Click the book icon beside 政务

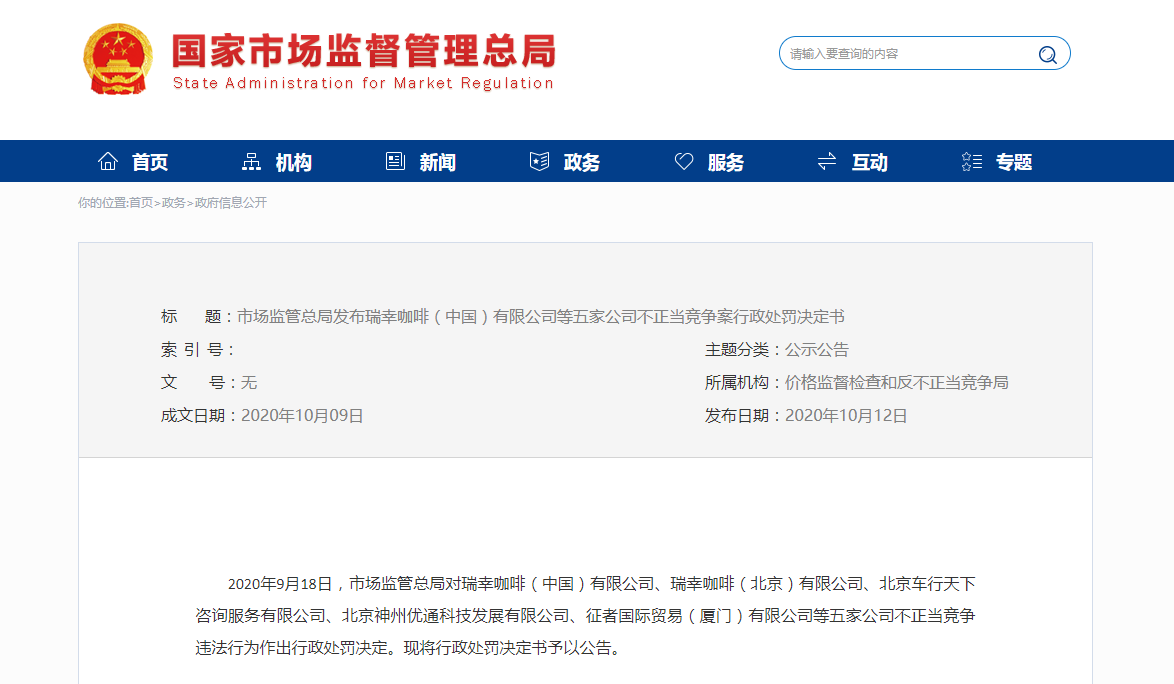539,160
